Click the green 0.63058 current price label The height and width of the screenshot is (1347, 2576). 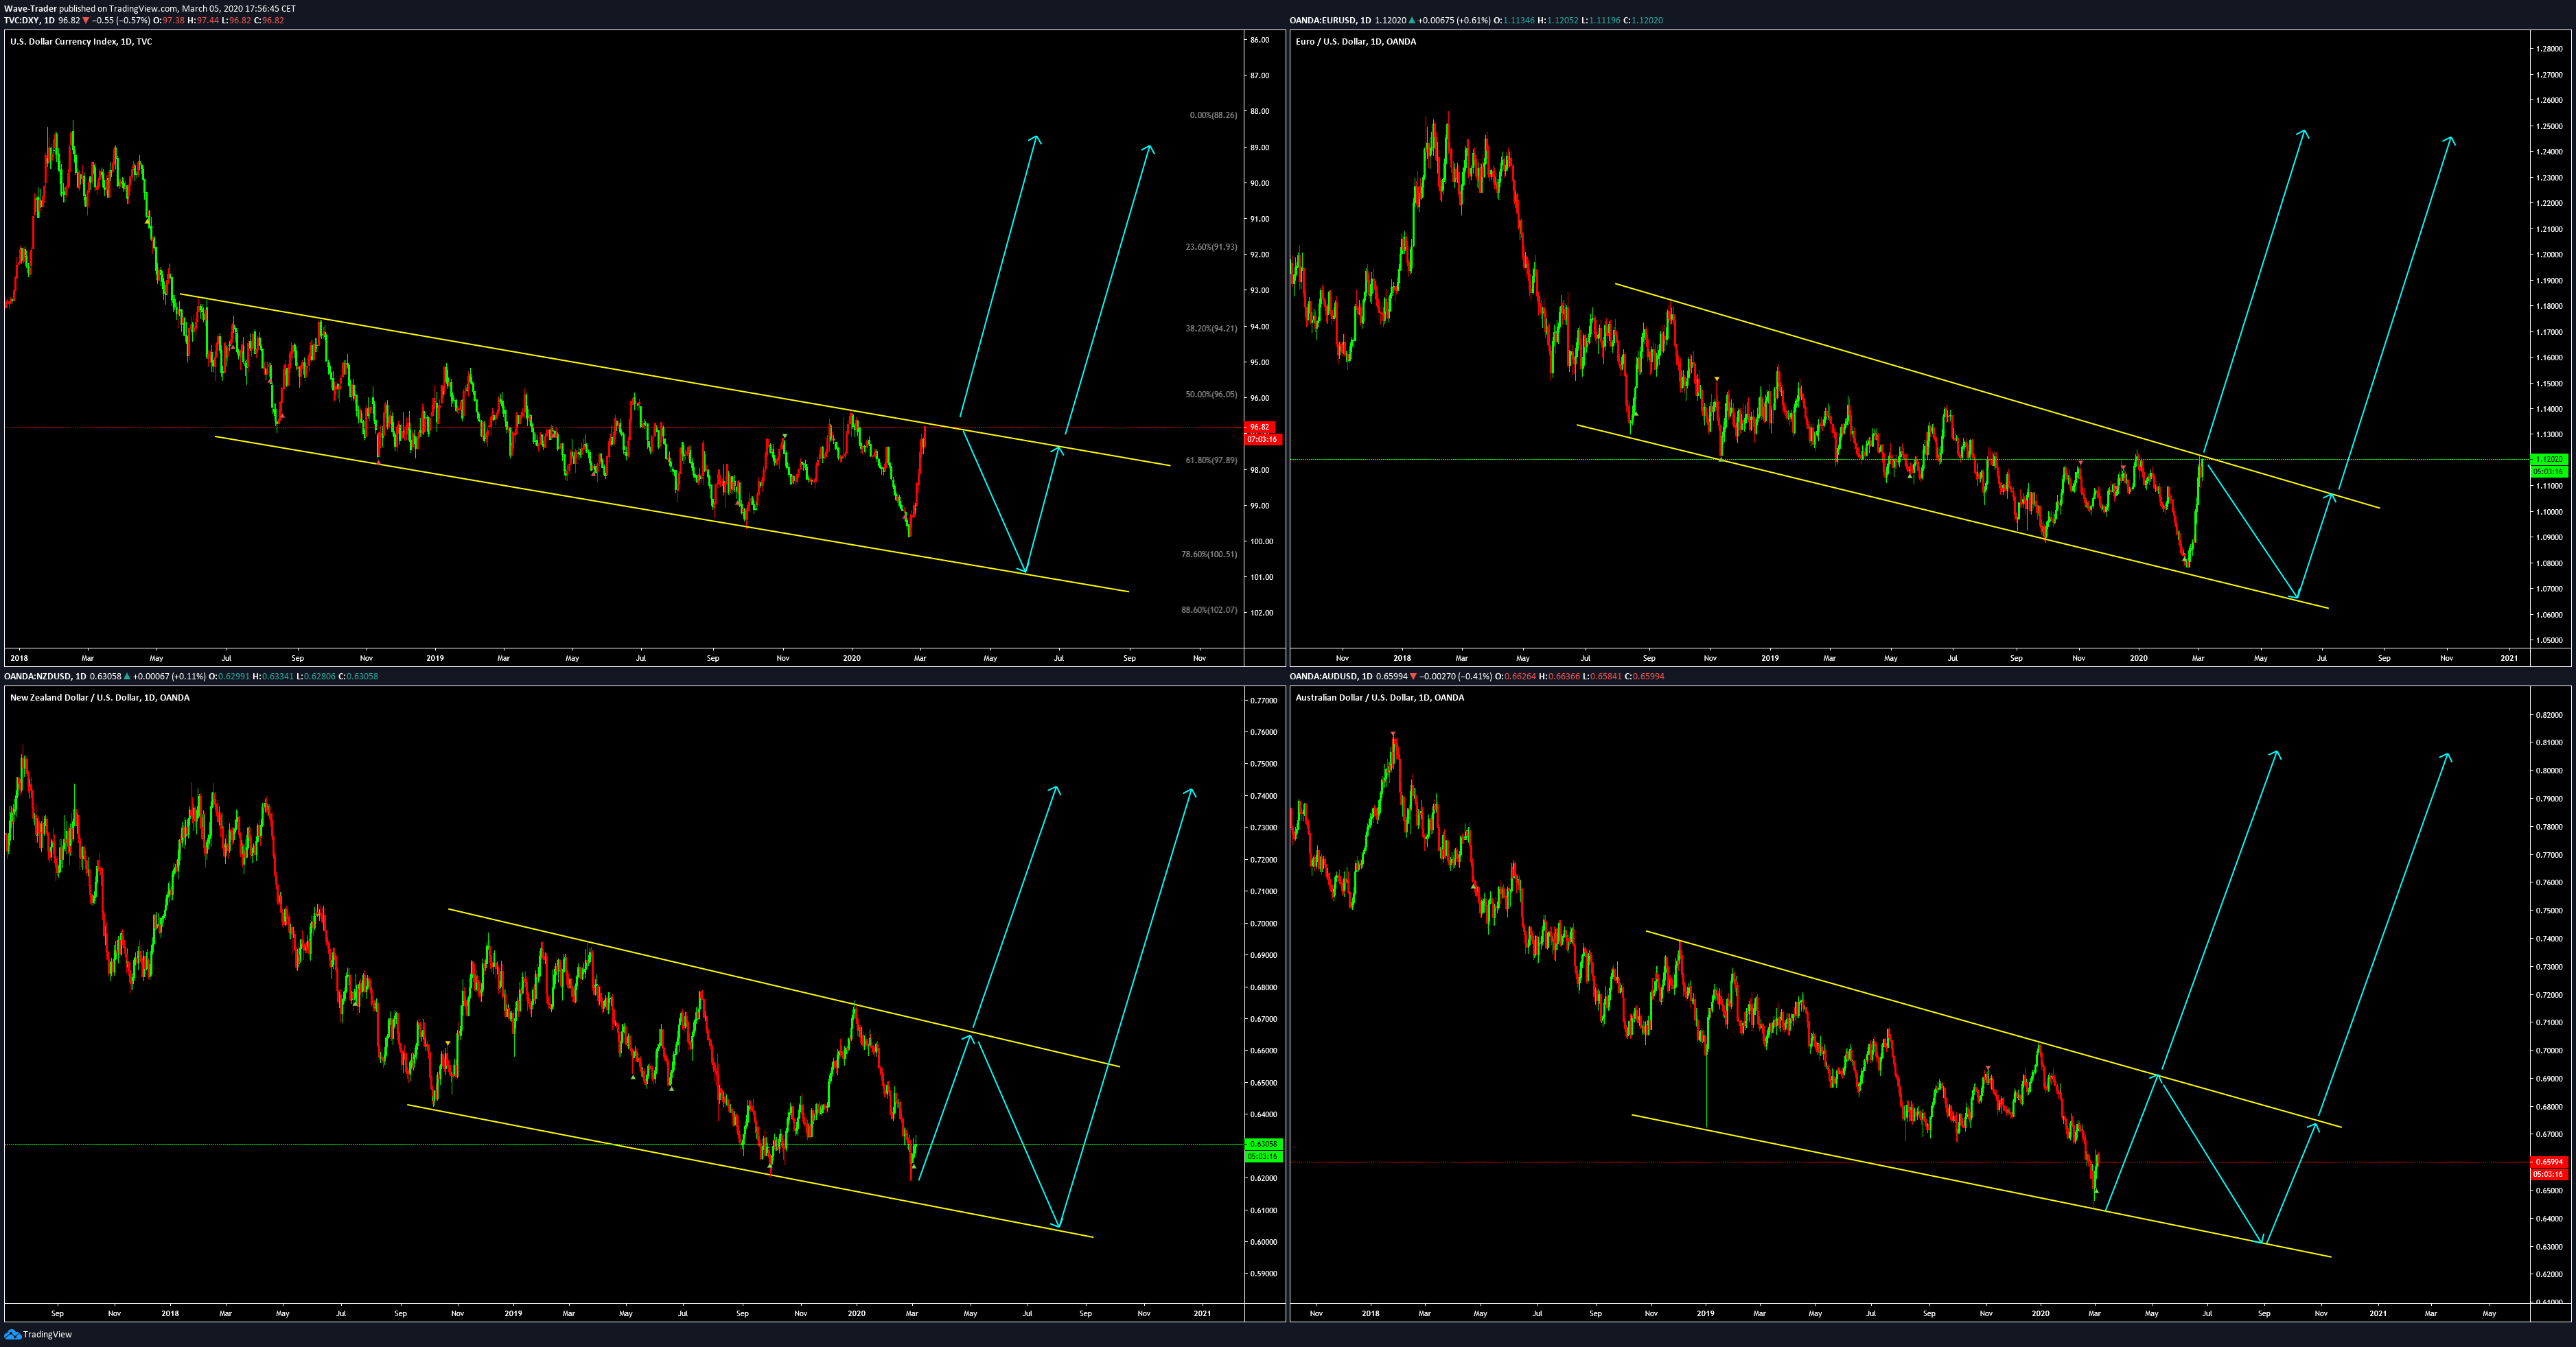[1265, 1144]
